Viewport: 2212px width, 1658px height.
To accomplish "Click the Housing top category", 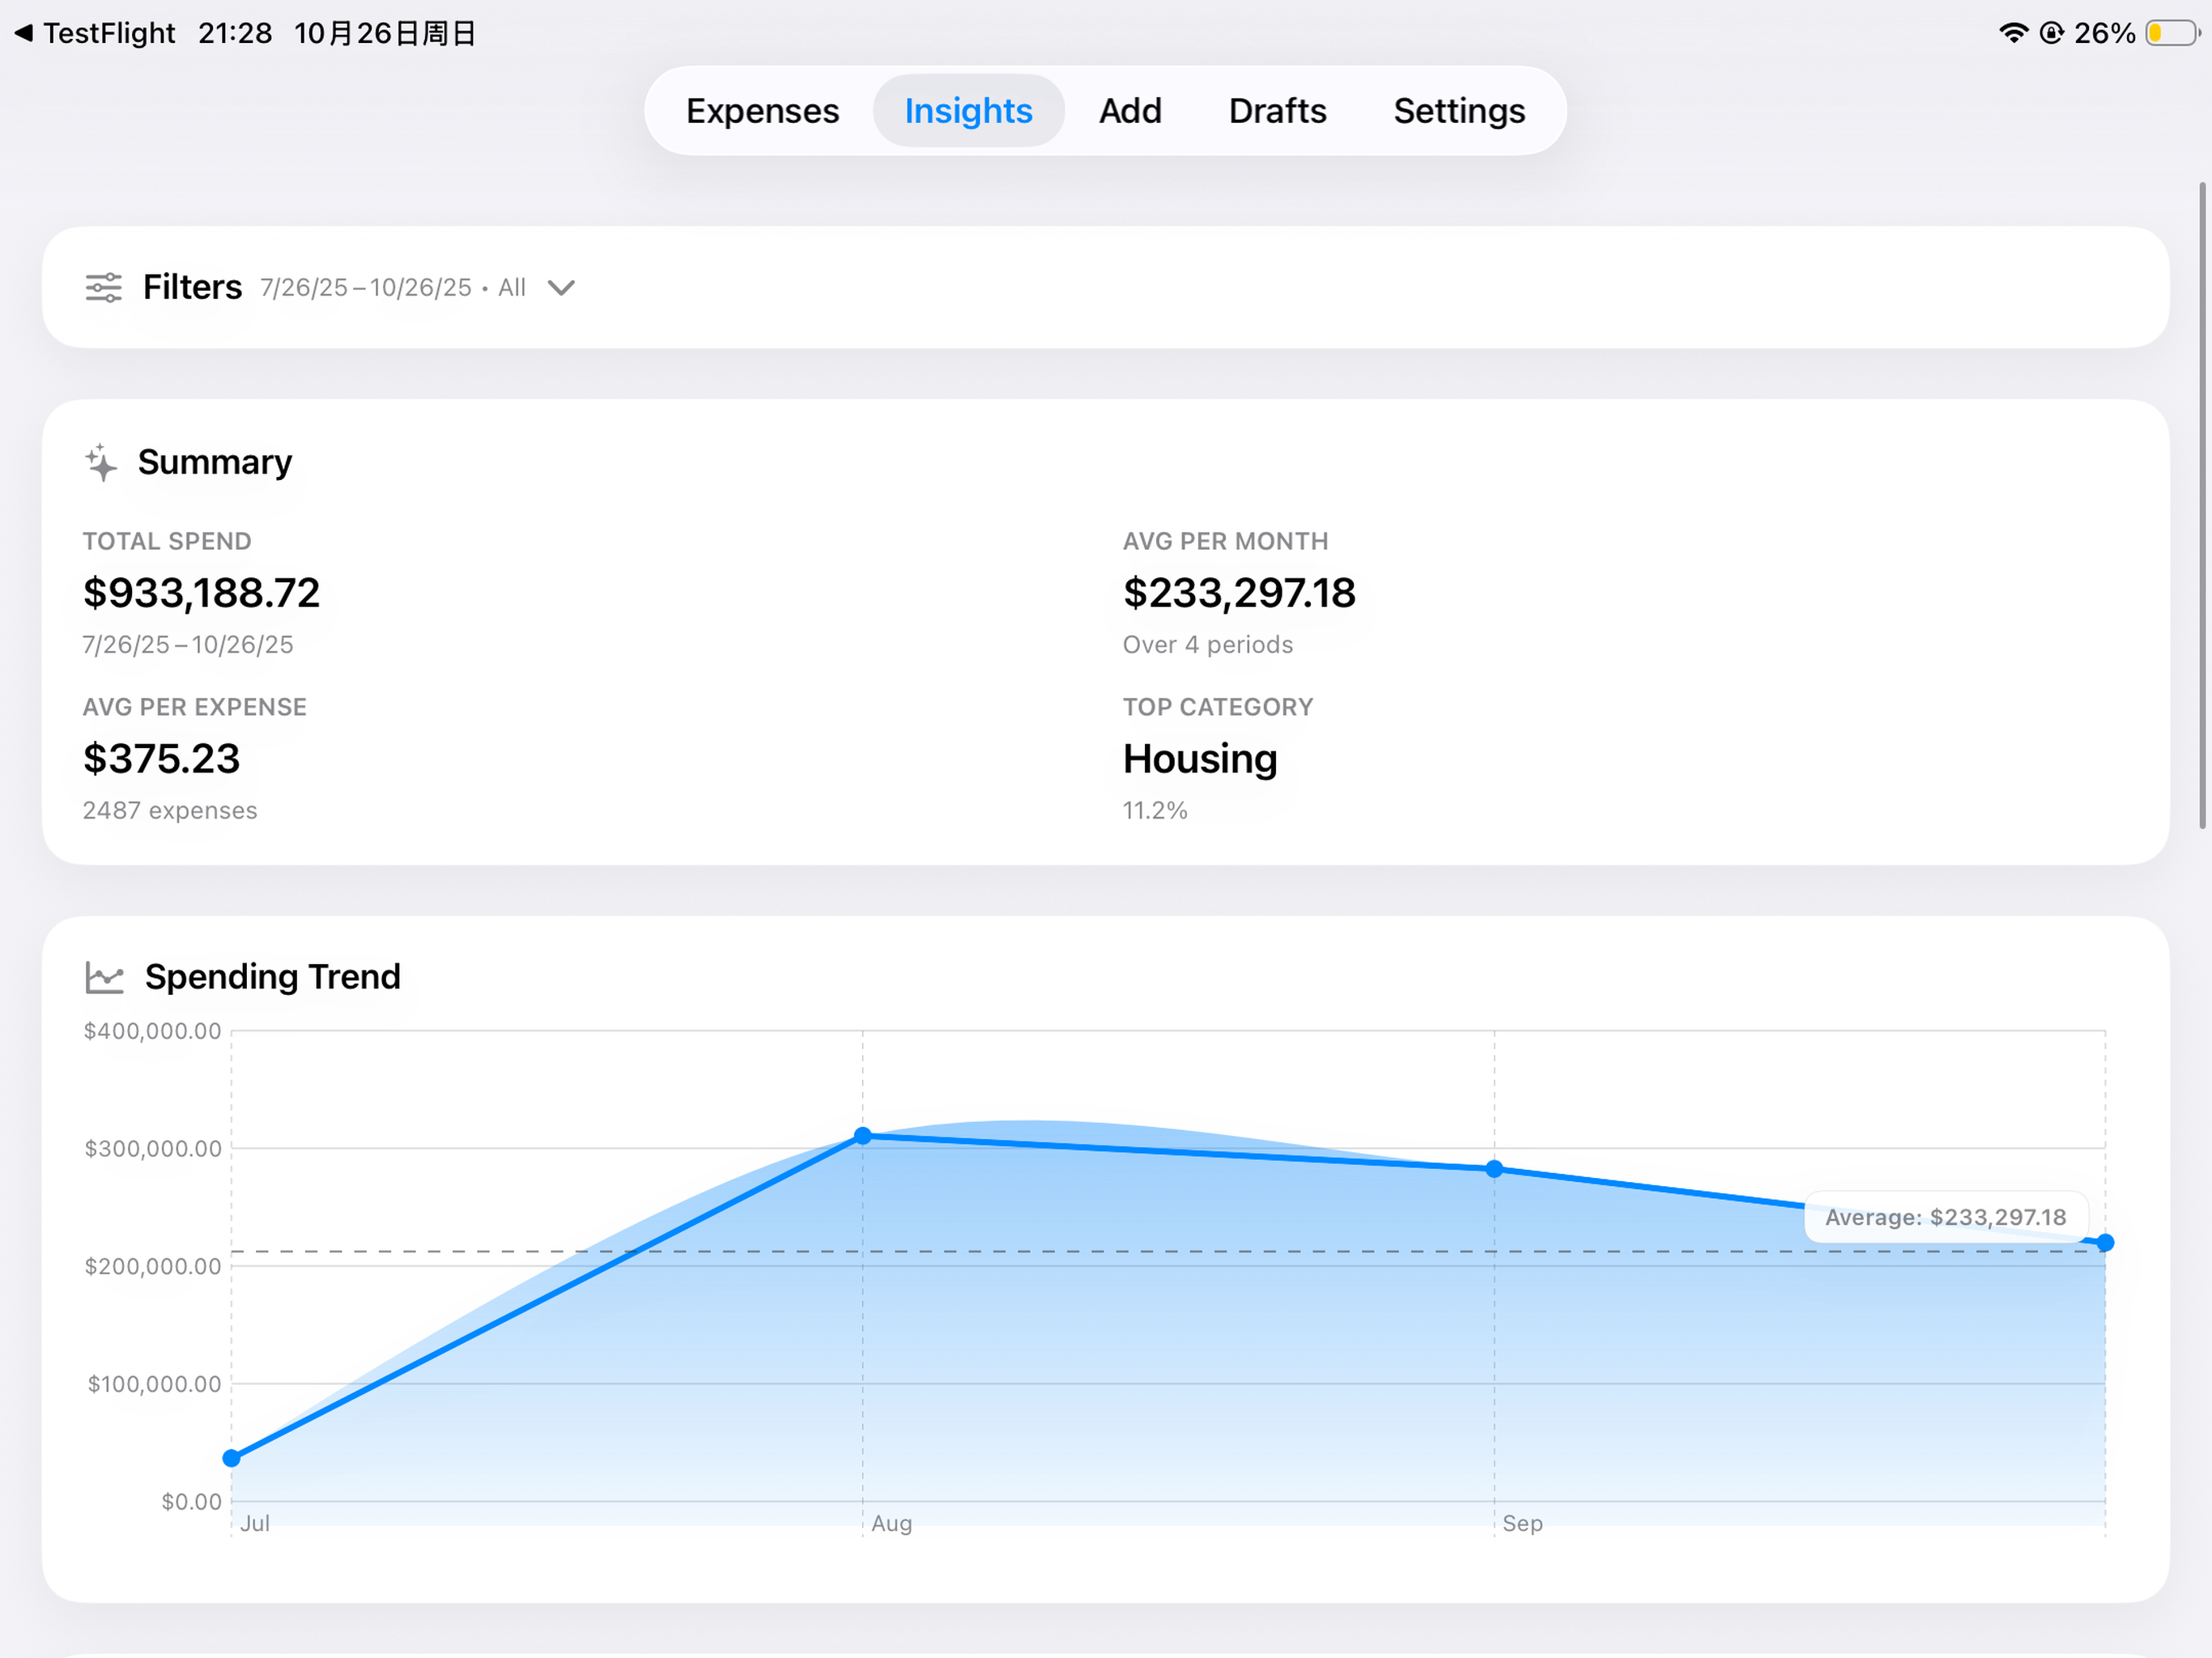I will pos(1200,759).
